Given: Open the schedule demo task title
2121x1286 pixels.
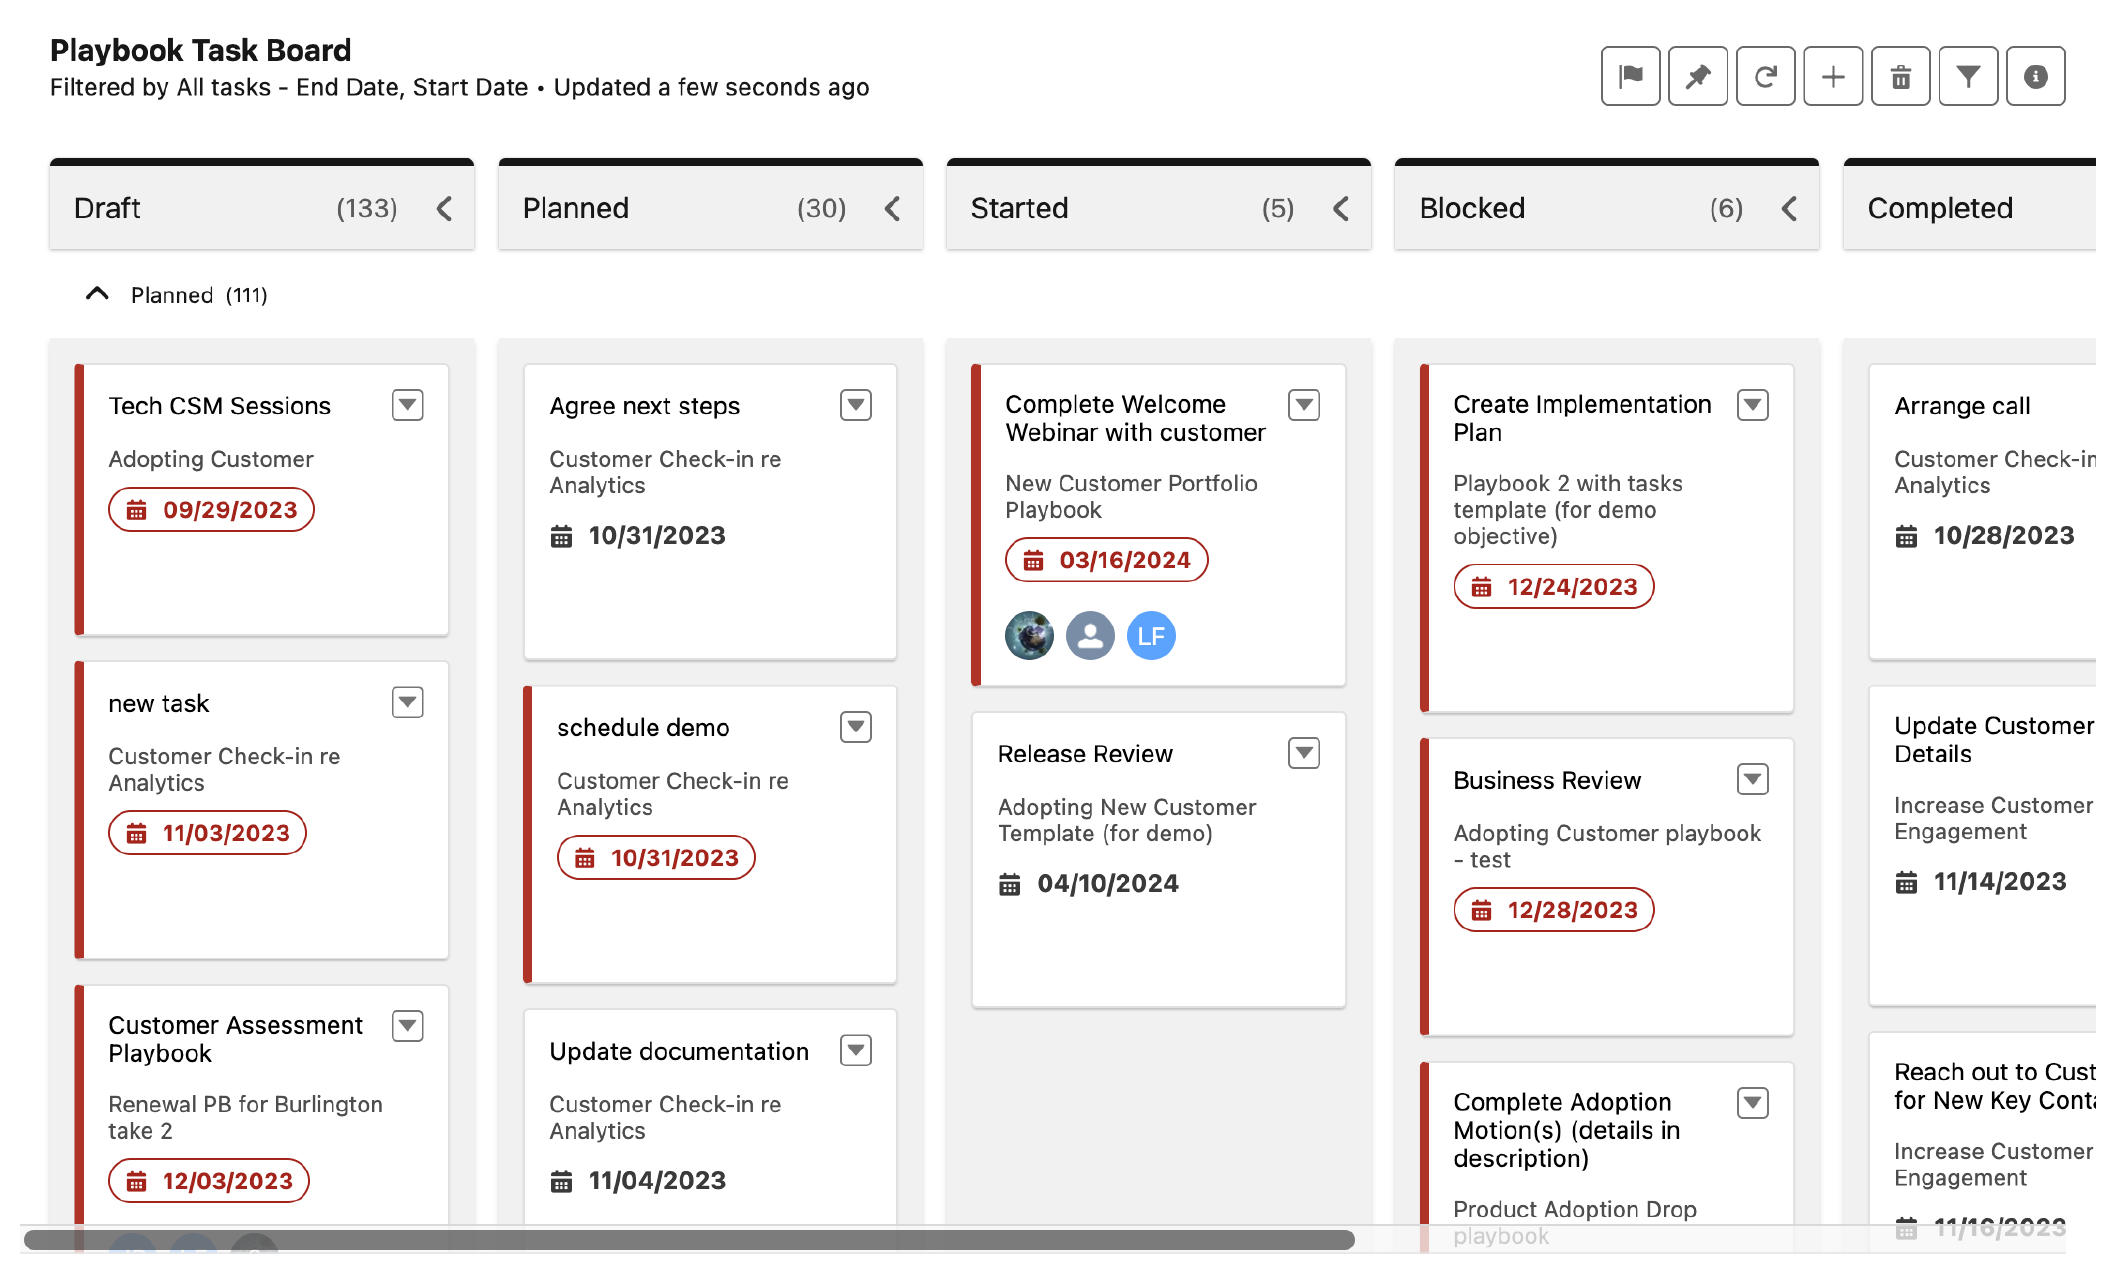Looking at the screenshot, I should coord(643,728).
